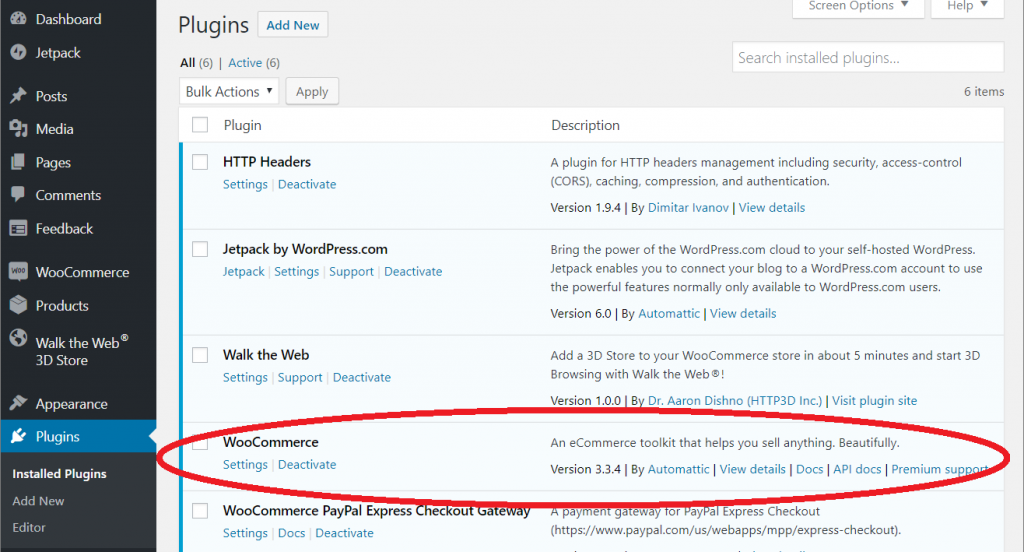1024x552 pixels.
Task: Click the WooCommerce Woo icon in the sidebar
Action: pos(18,272)
